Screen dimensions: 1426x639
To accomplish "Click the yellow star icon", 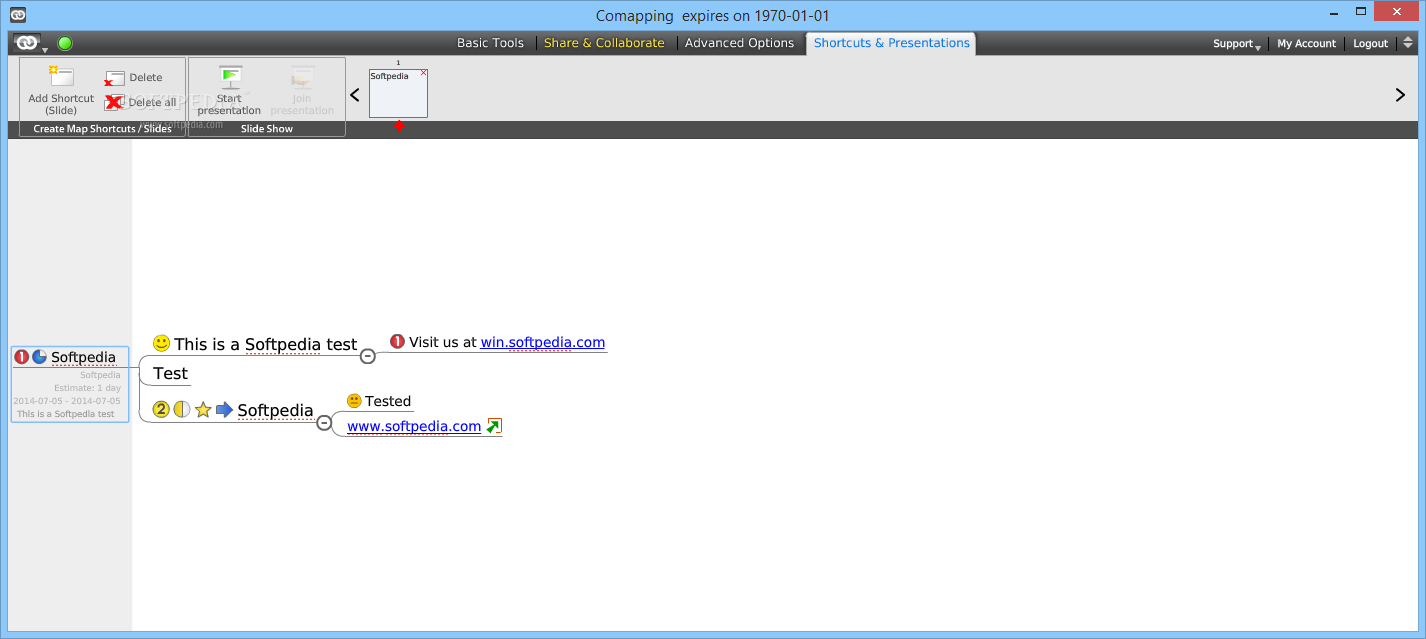I will point(203,409).
